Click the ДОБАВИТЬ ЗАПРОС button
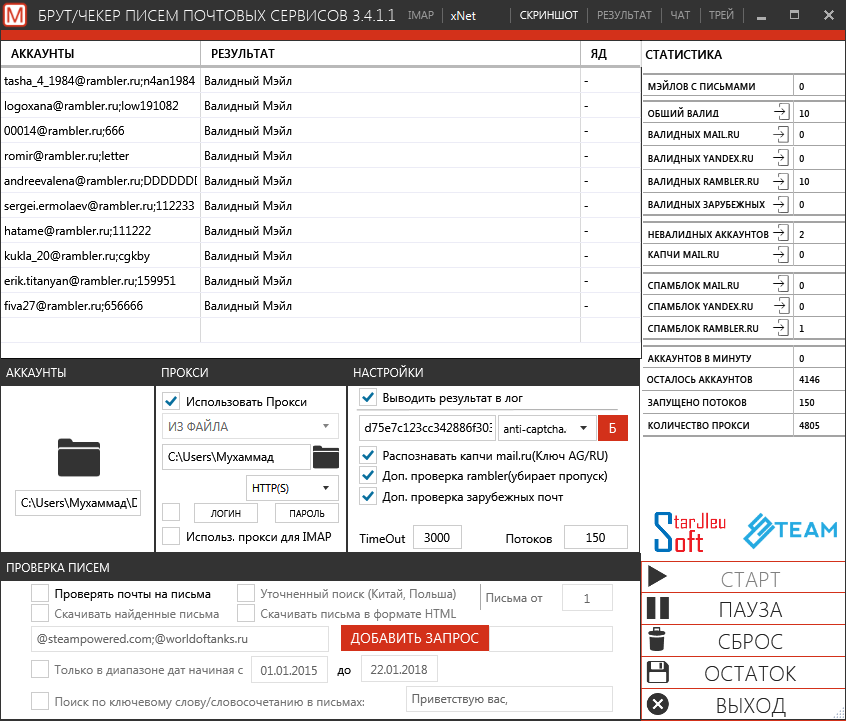 pyautogui.click(x=414, y=638)
